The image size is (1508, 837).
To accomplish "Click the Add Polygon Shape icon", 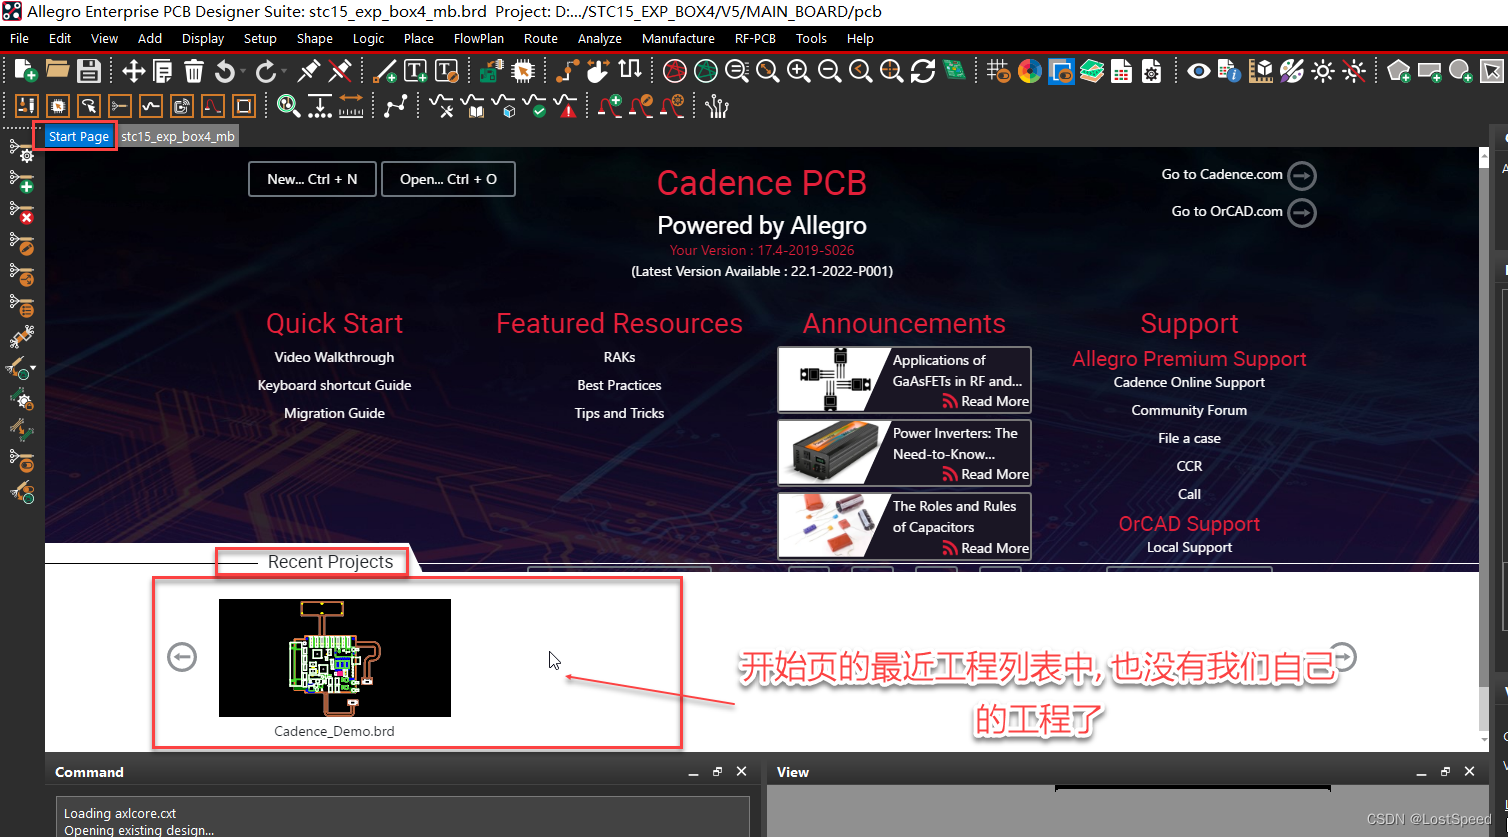I will [1399, 71].
